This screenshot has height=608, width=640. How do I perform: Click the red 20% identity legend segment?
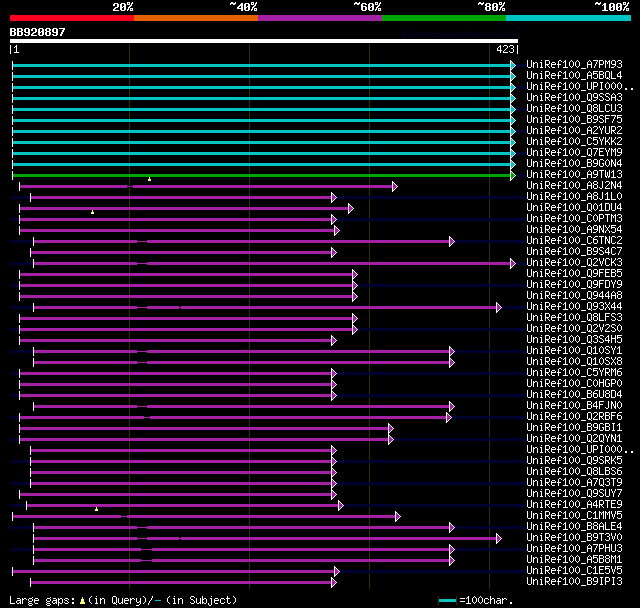[72, 18]
